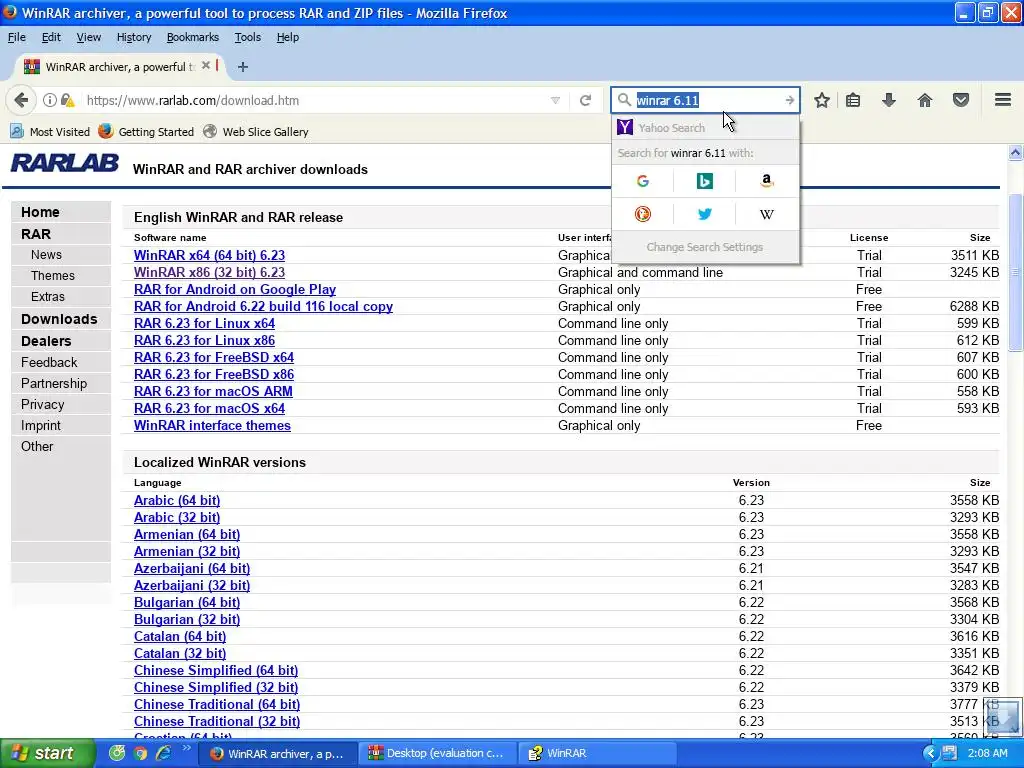Image resolution: width=1024 pixels, height=768 pixels.
Task: Open Dealers in sidebar
Action: [x=46, y=341]
